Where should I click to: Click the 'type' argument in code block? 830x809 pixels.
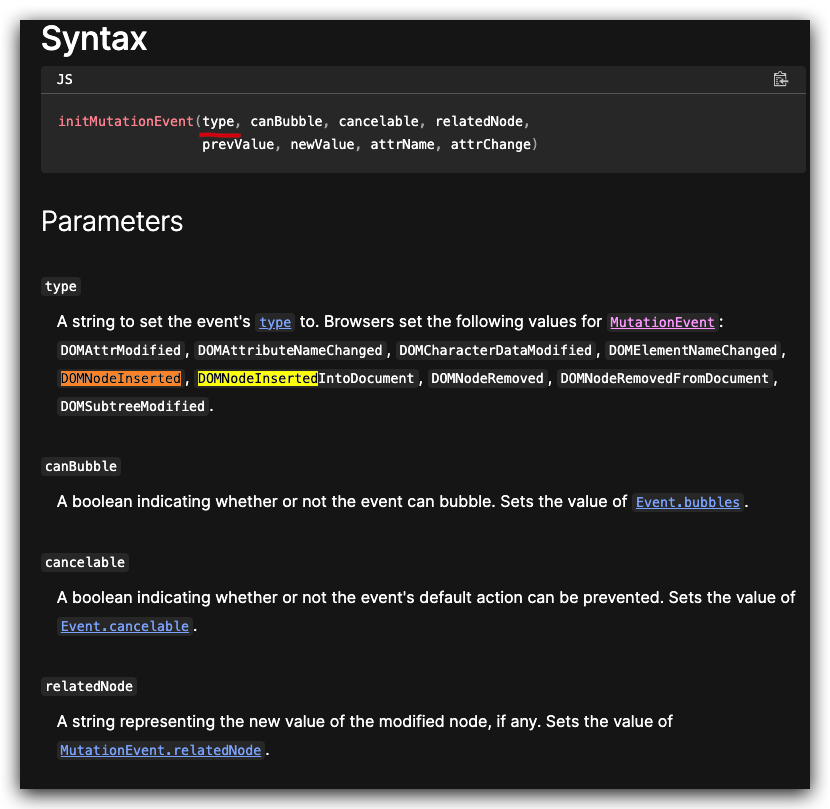click(x=218, y=121)
